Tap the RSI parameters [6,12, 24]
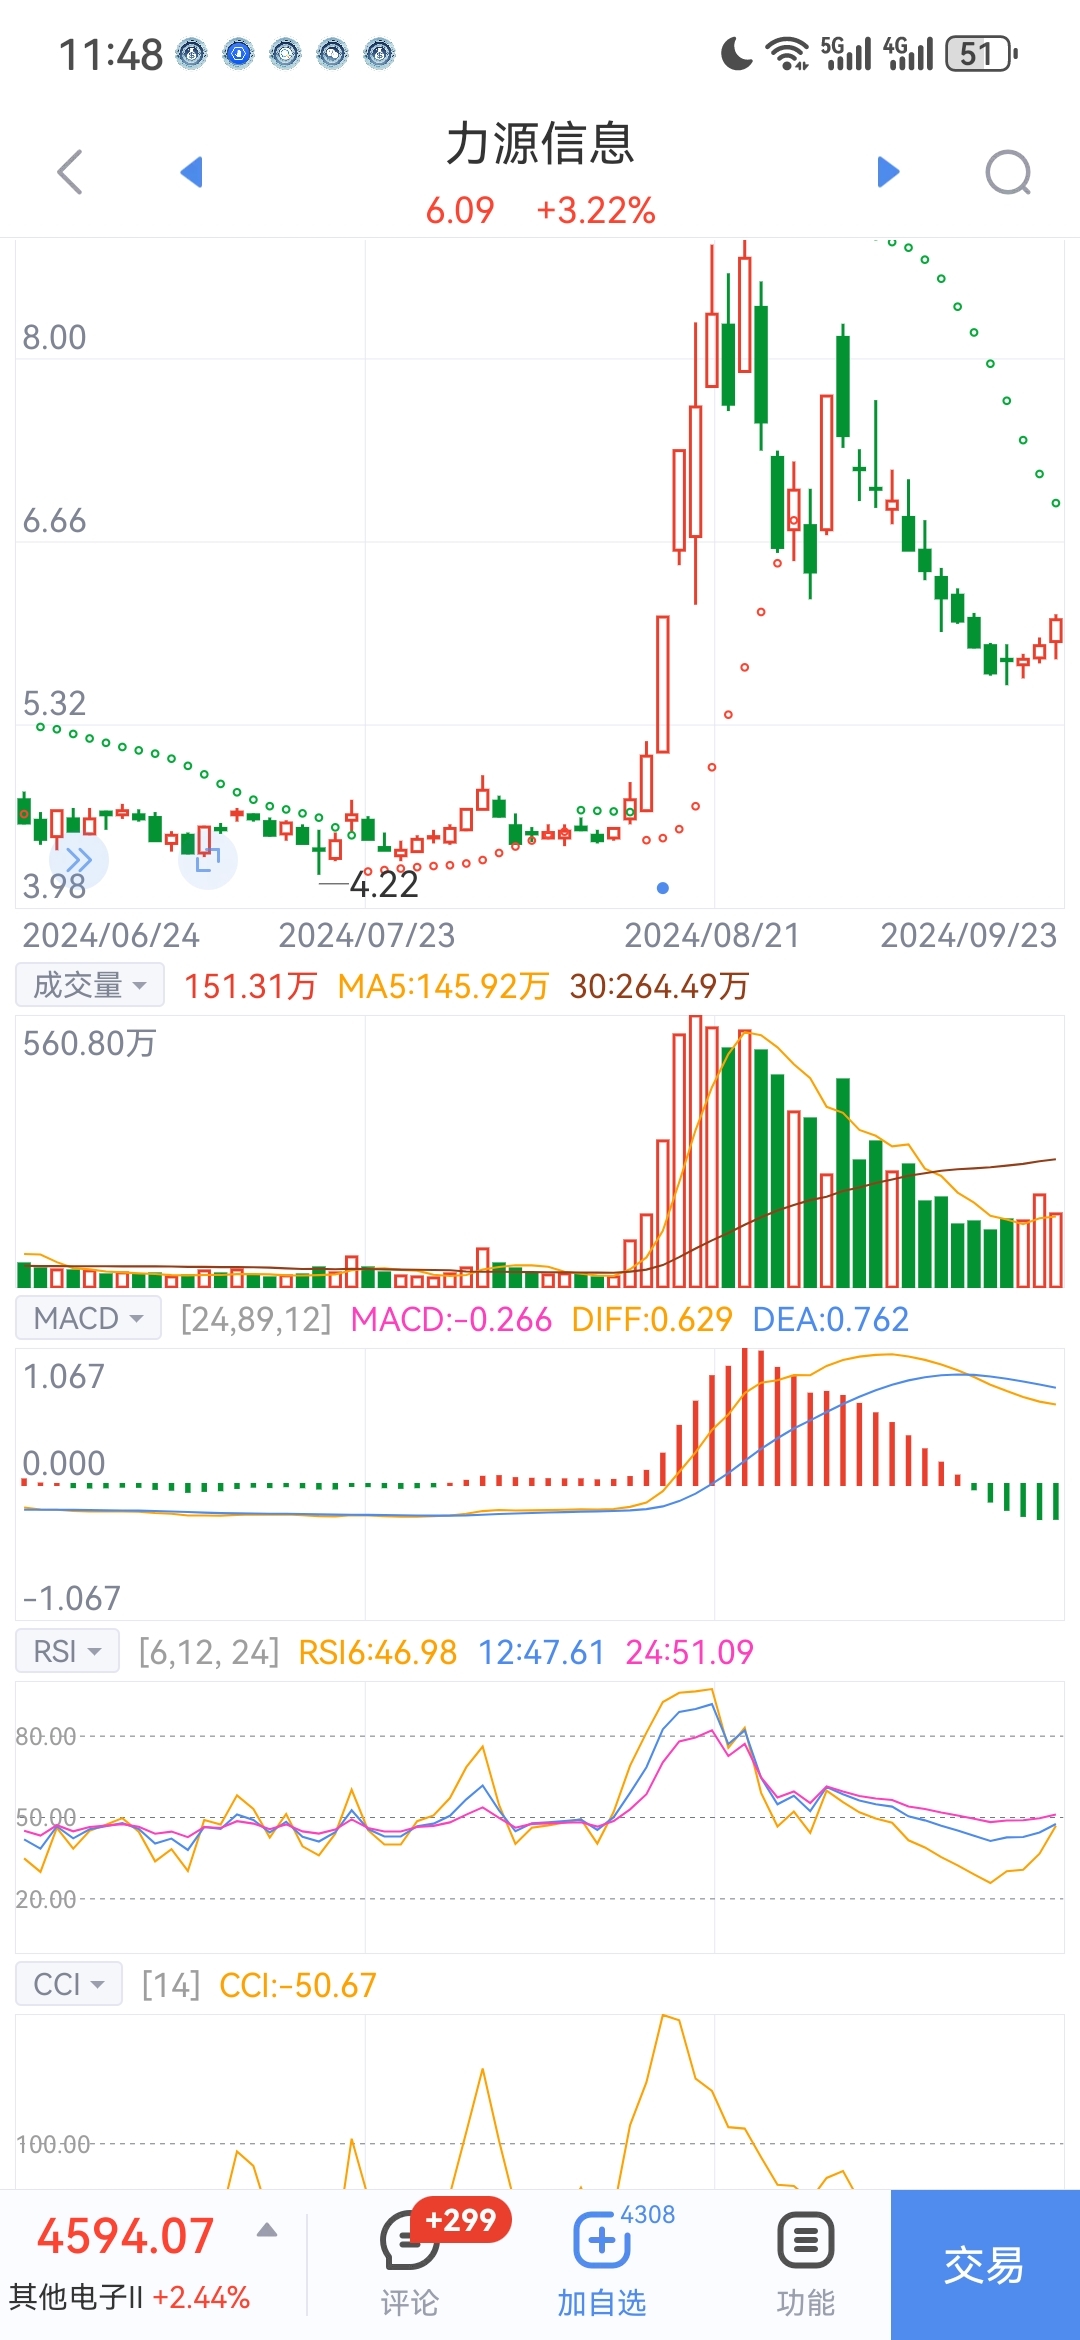 coord(209,1652)
